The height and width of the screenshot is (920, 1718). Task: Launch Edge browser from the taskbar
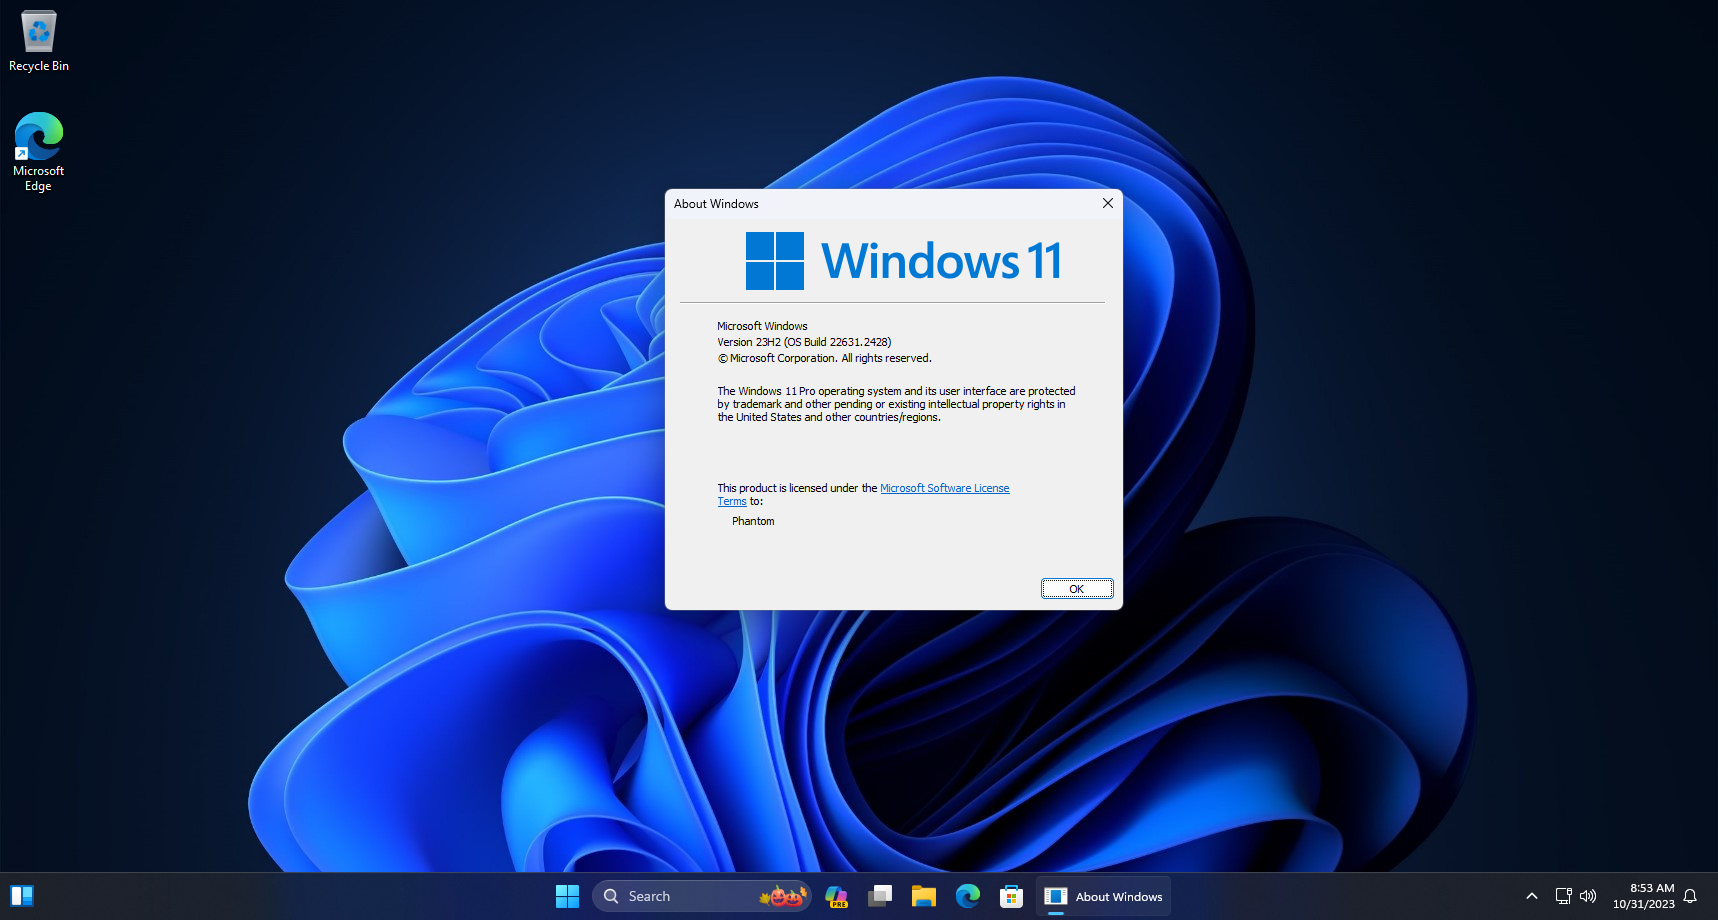pyautogui.click(x=967, y=896)
